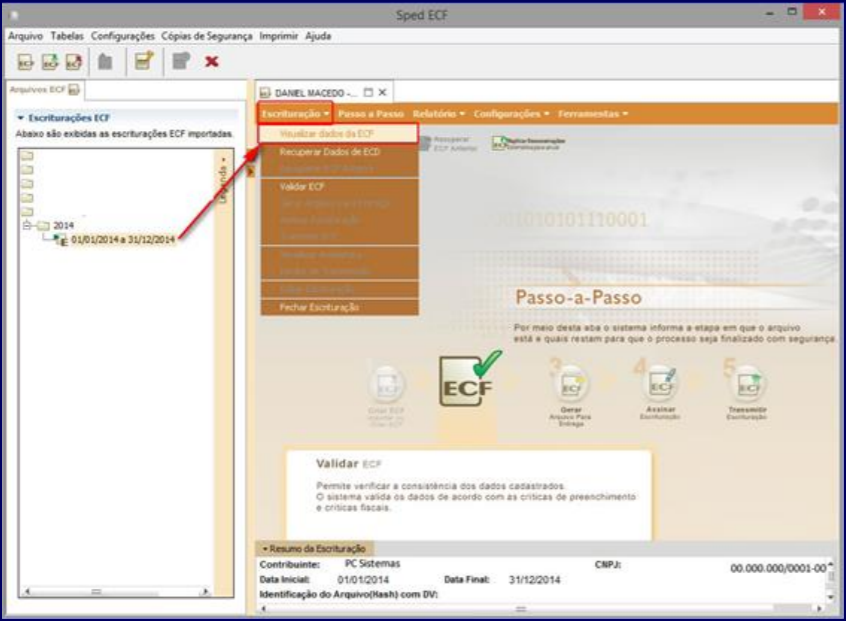This screenshot has height=621, width=846.
Task: Click the Identificação do Arquivo(Hash) com DV label
Action: click(349, 595)
